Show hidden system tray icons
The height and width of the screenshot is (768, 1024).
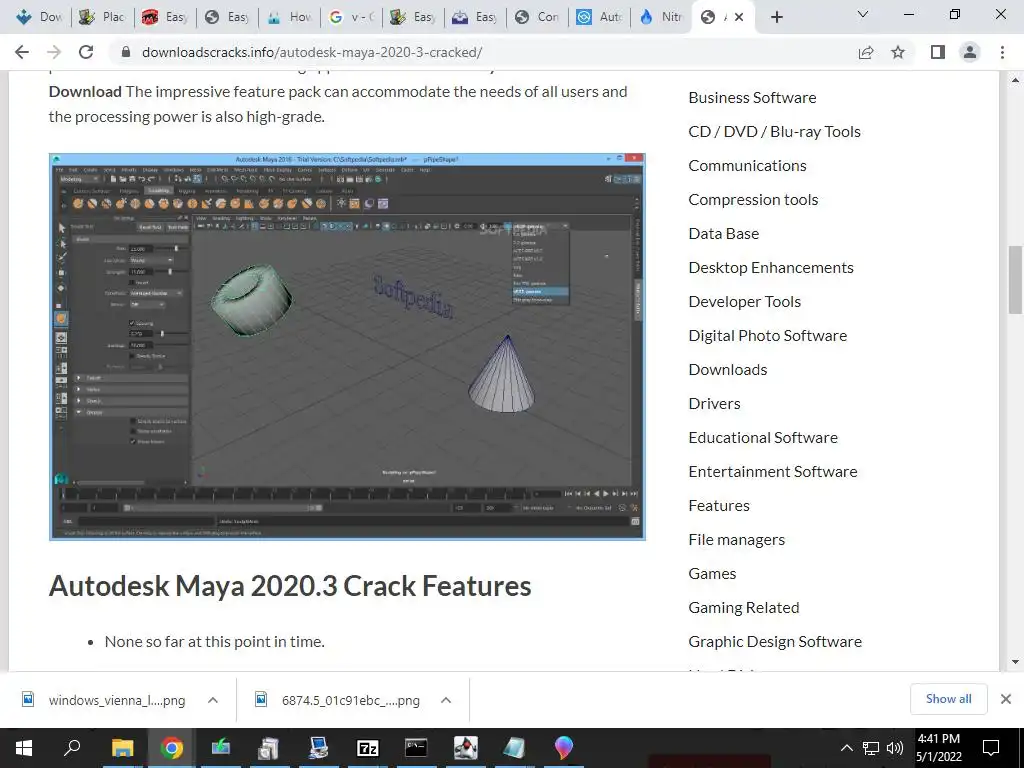click(846, 748)
